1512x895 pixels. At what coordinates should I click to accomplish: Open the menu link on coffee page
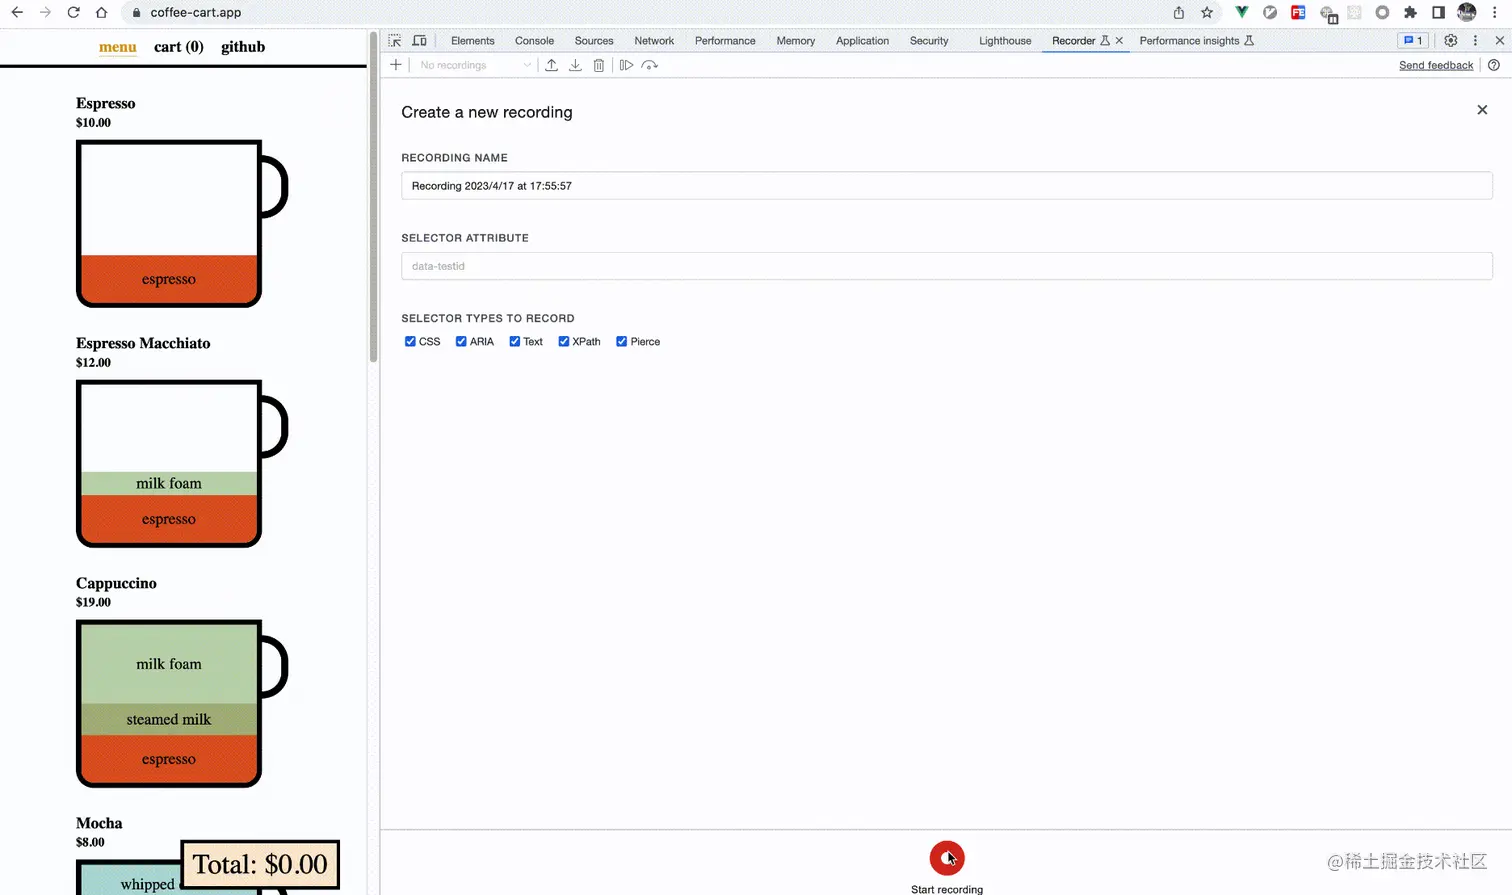click(118, 47)
